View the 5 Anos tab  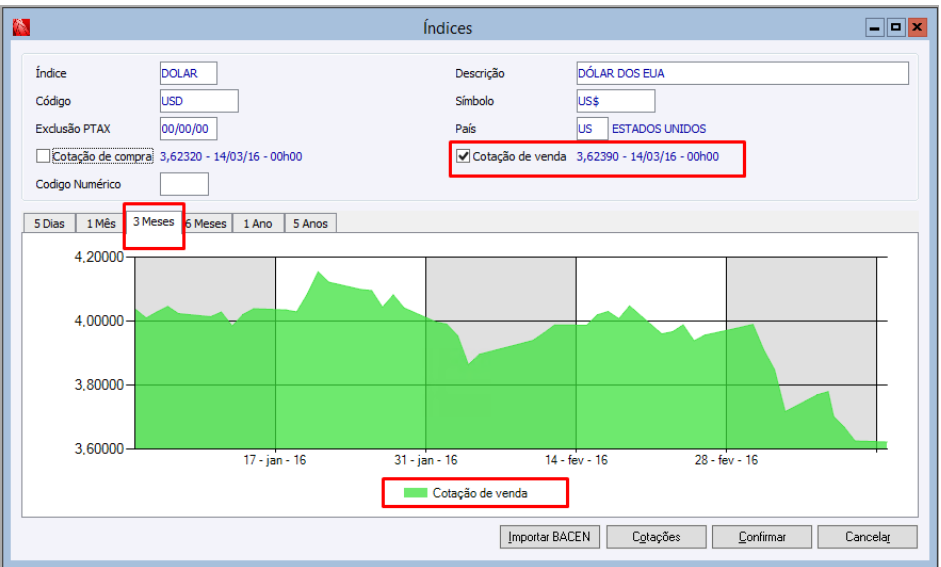point(310,223)
